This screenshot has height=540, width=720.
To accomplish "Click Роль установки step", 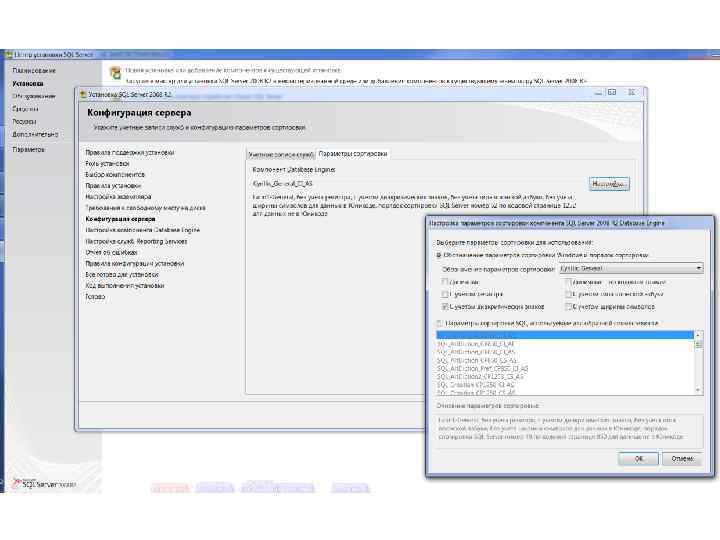I will (107, 163).
